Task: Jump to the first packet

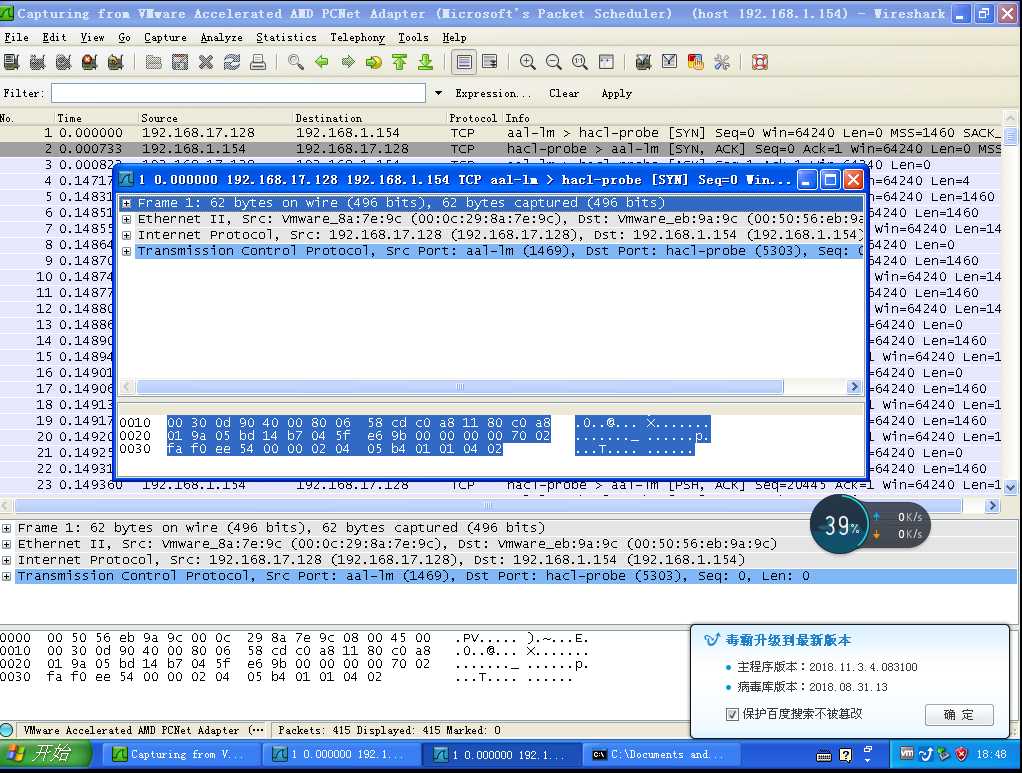Action: (400, 62)
